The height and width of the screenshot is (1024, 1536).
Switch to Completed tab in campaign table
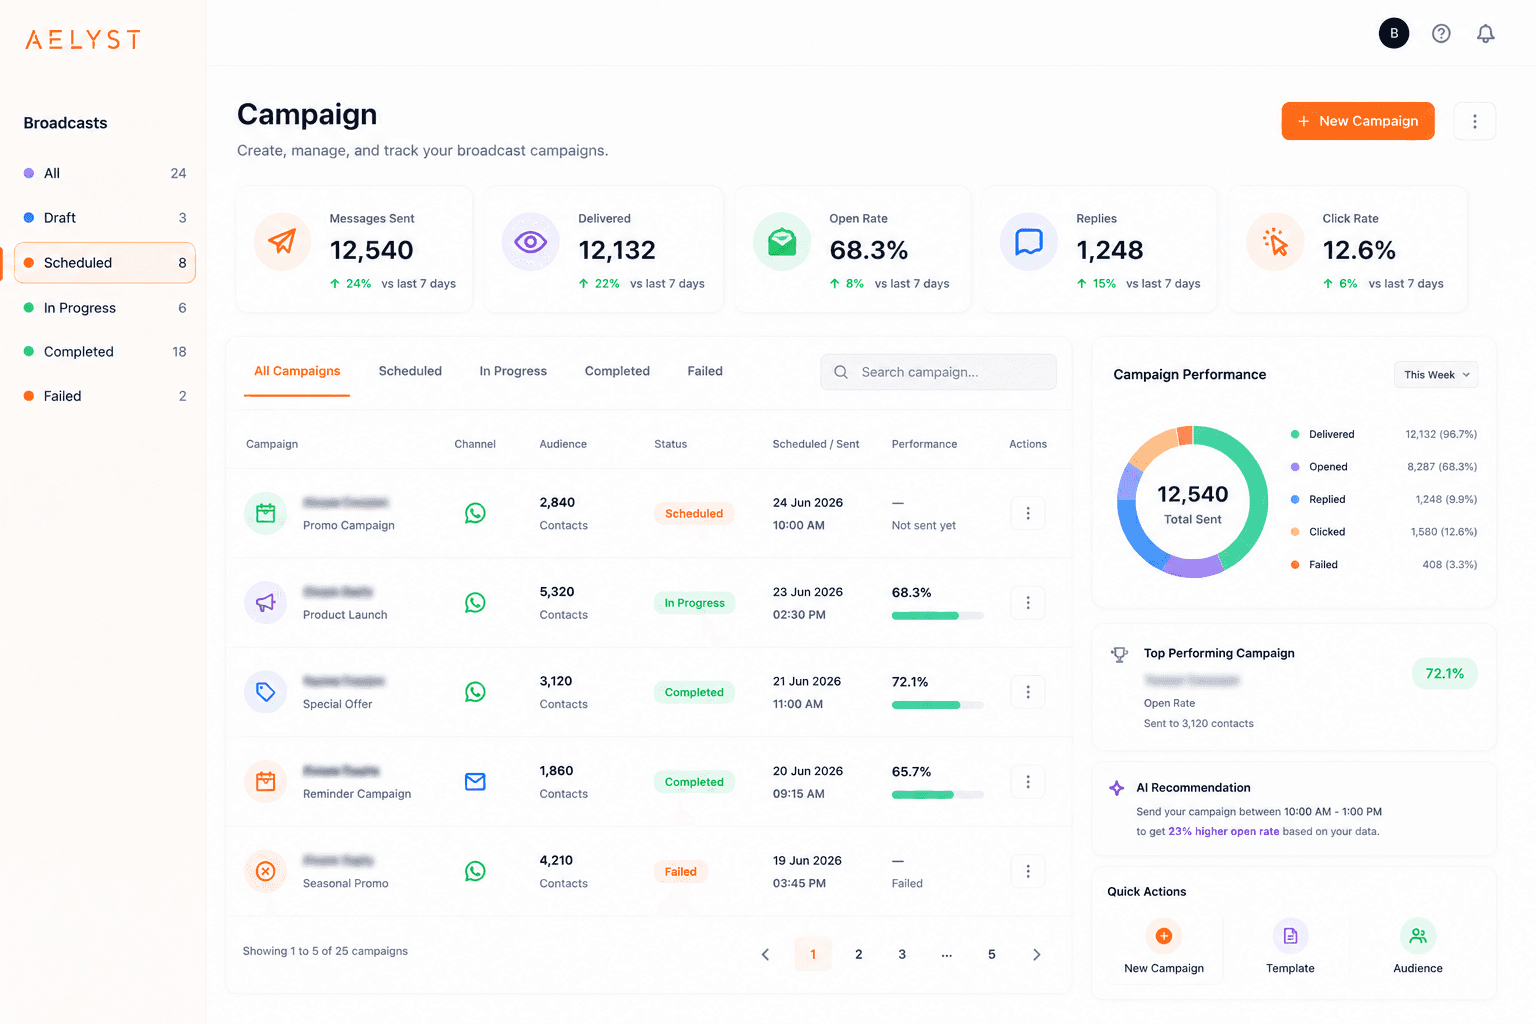617,371
